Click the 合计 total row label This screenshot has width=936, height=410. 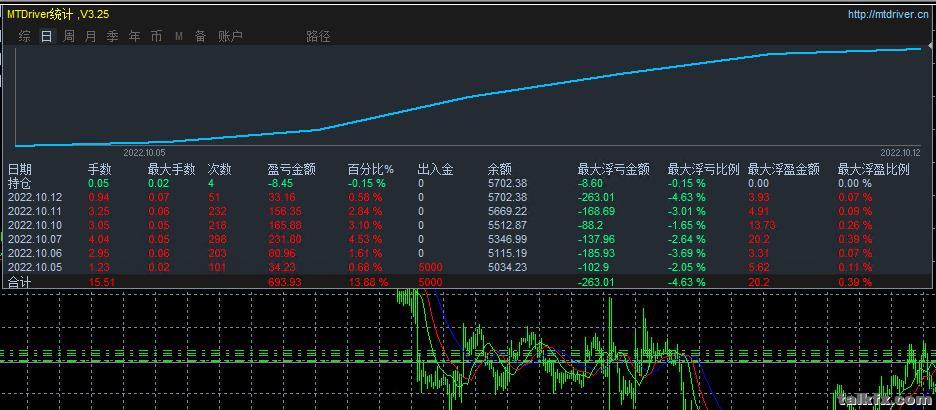20,283
